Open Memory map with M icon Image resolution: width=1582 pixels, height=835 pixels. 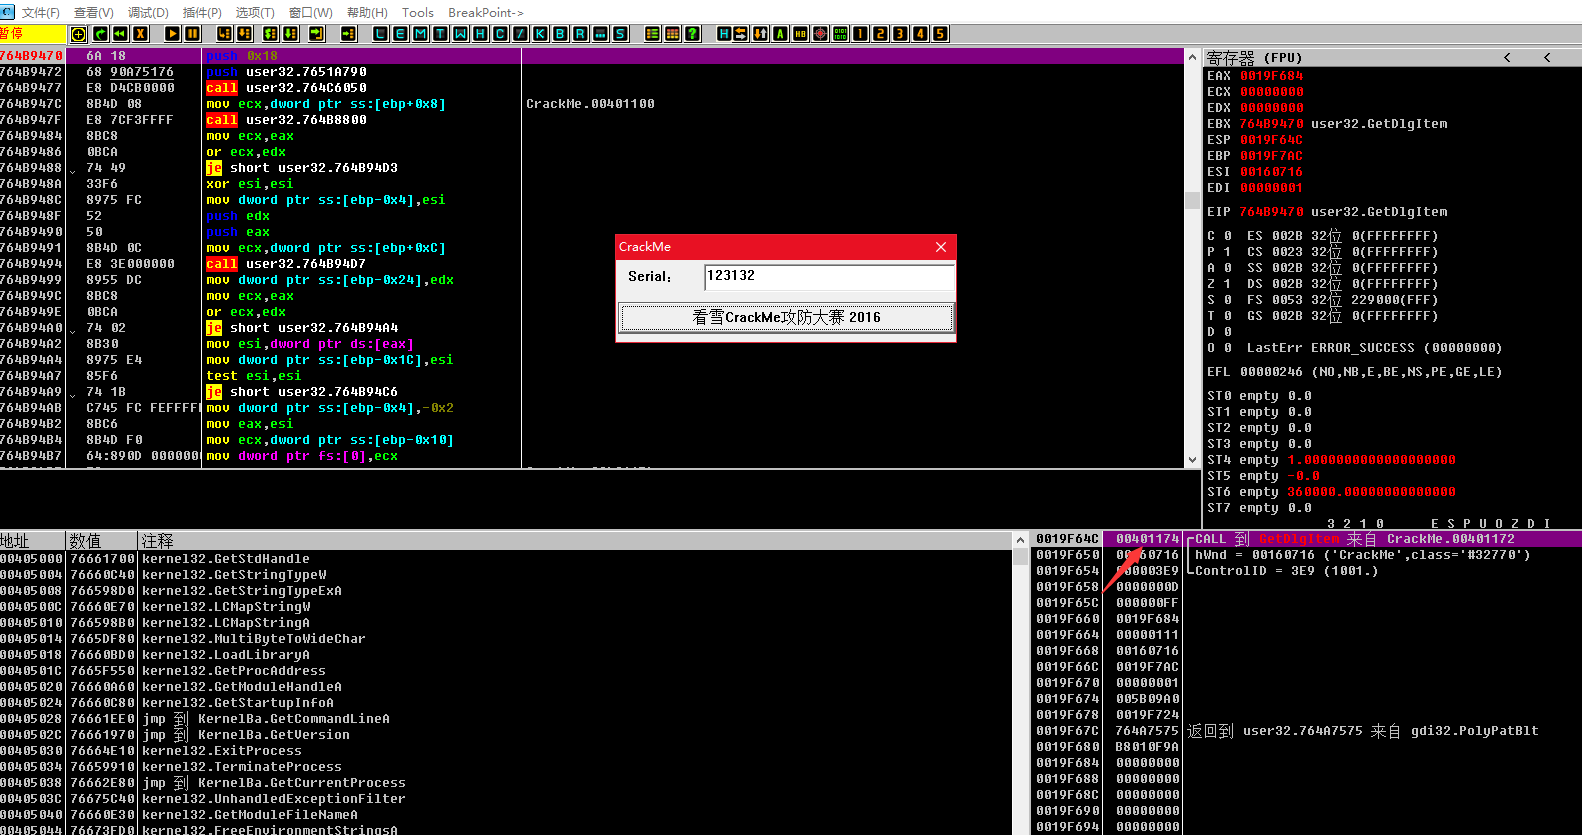420,34
